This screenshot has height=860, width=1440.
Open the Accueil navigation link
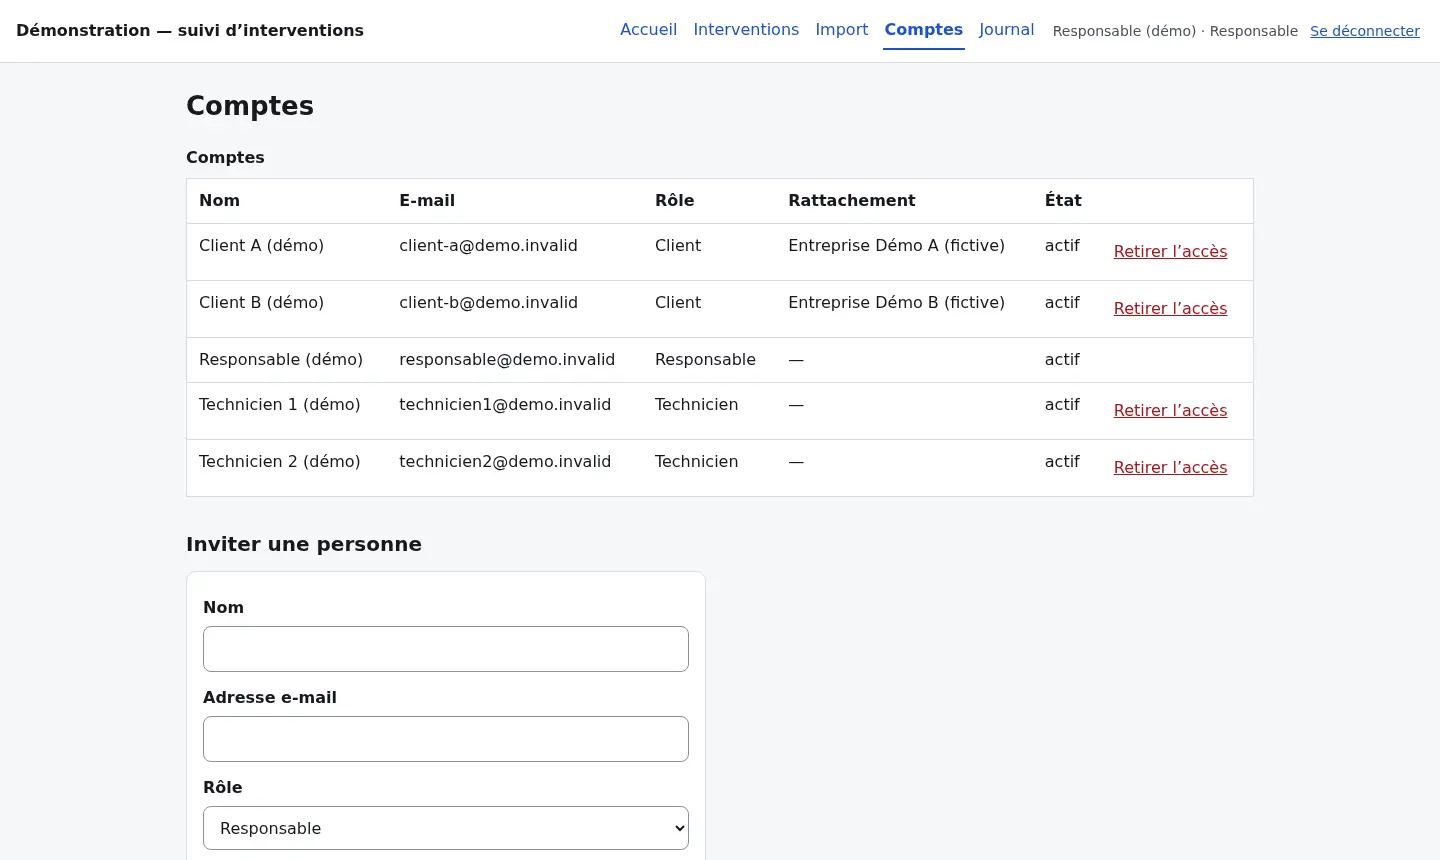[x=648, y=30]
